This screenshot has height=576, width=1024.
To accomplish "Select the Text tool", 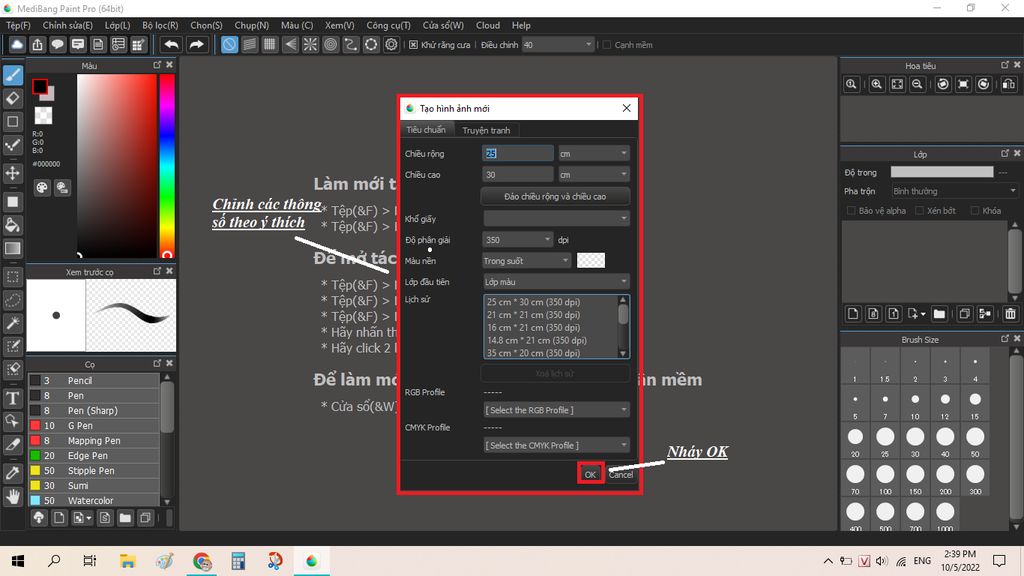I will click(x=12, y=398).
